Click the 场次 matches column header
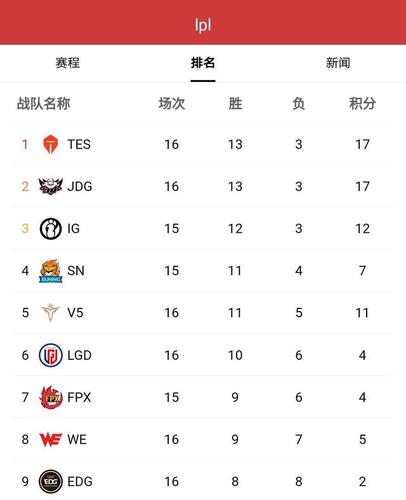Image resolution: width=406 pixels, height=500 pixels. point(172,103)
